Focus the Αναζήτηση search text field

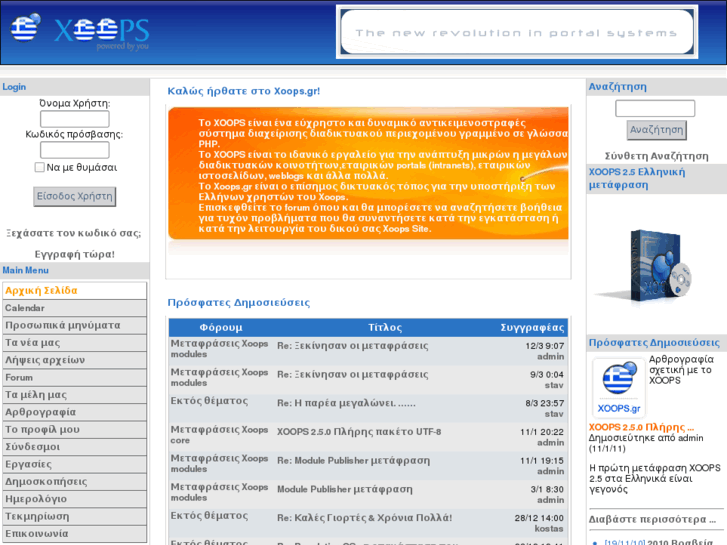point(655,109)
